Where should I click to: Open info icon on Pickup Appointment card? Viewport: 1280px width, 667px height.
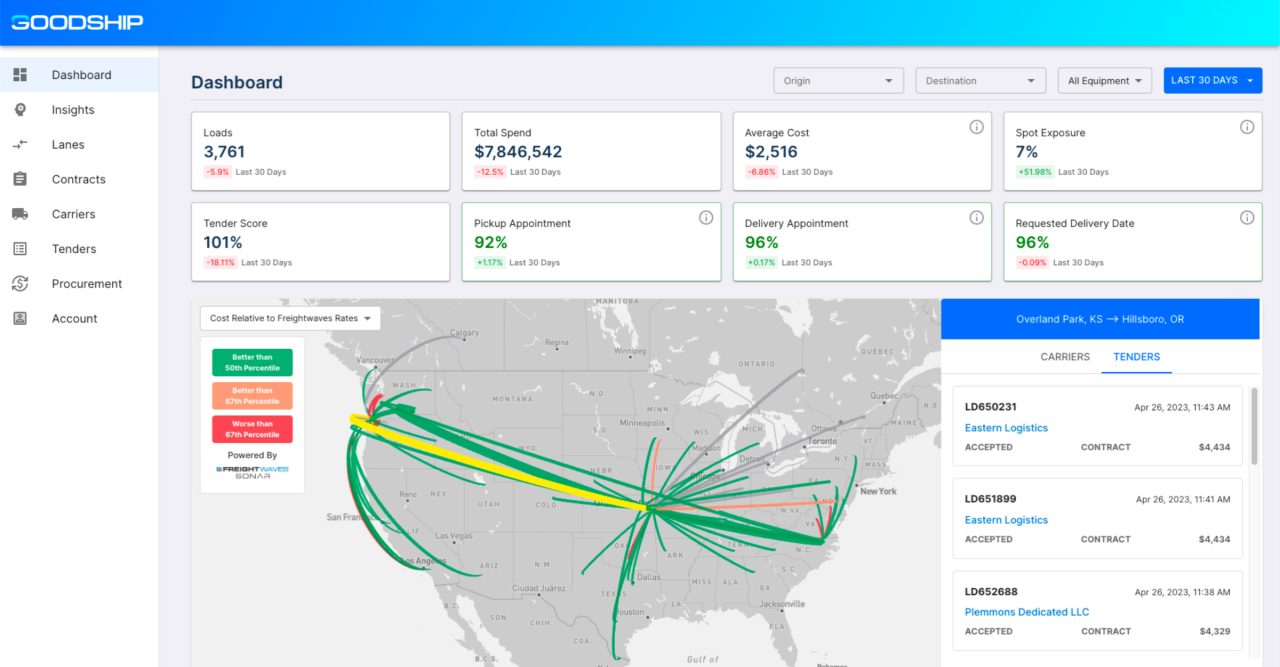(705, 218)
